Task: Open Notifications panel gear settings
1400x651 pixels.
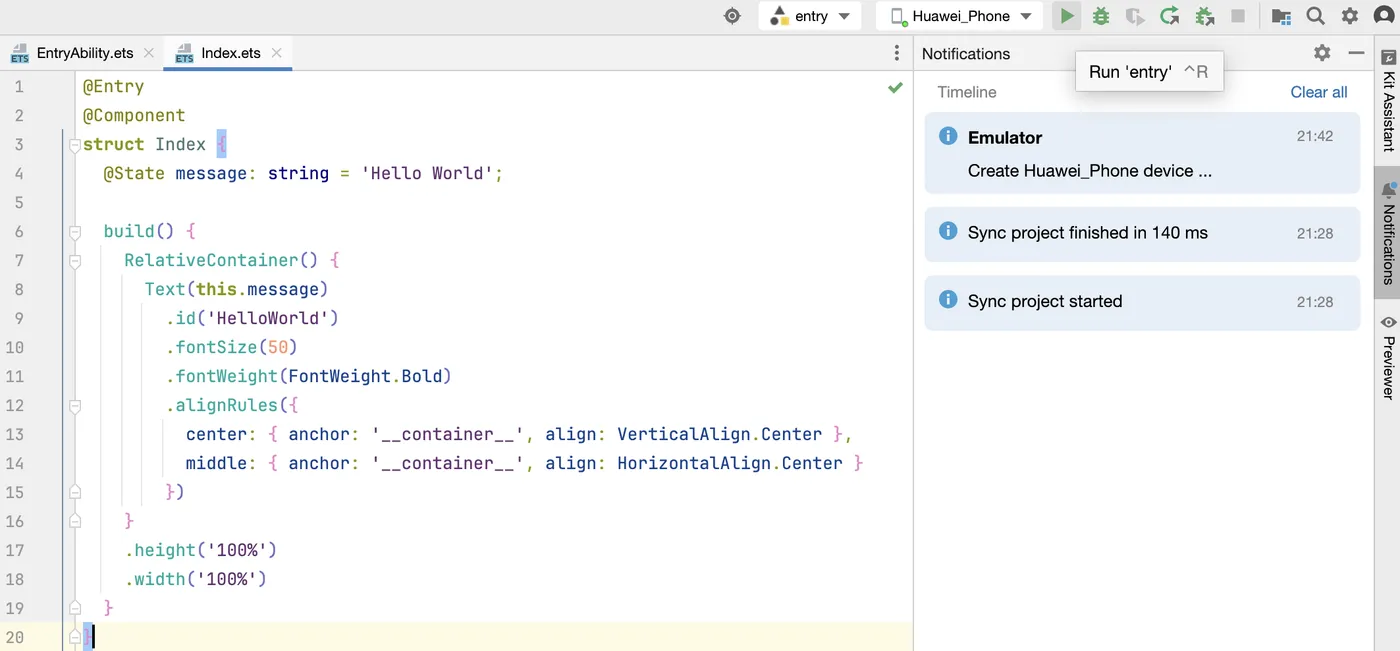Action: (1322, 53)
